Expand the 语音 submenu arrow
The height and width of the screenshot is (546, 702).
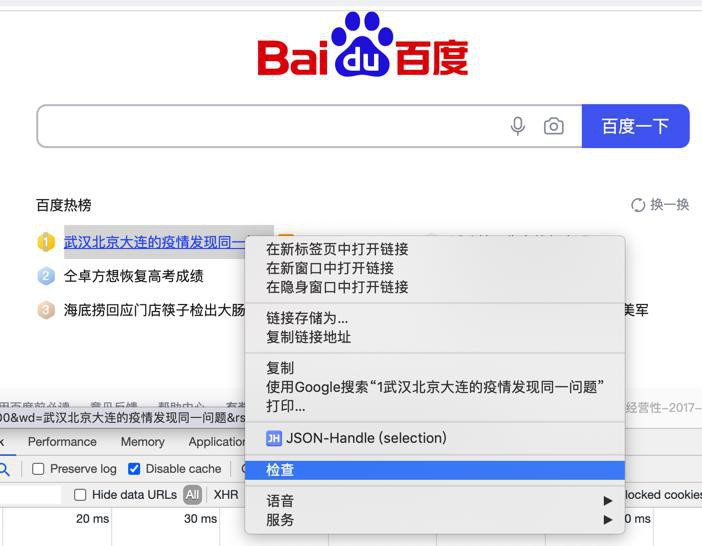(x=608, y=501)
